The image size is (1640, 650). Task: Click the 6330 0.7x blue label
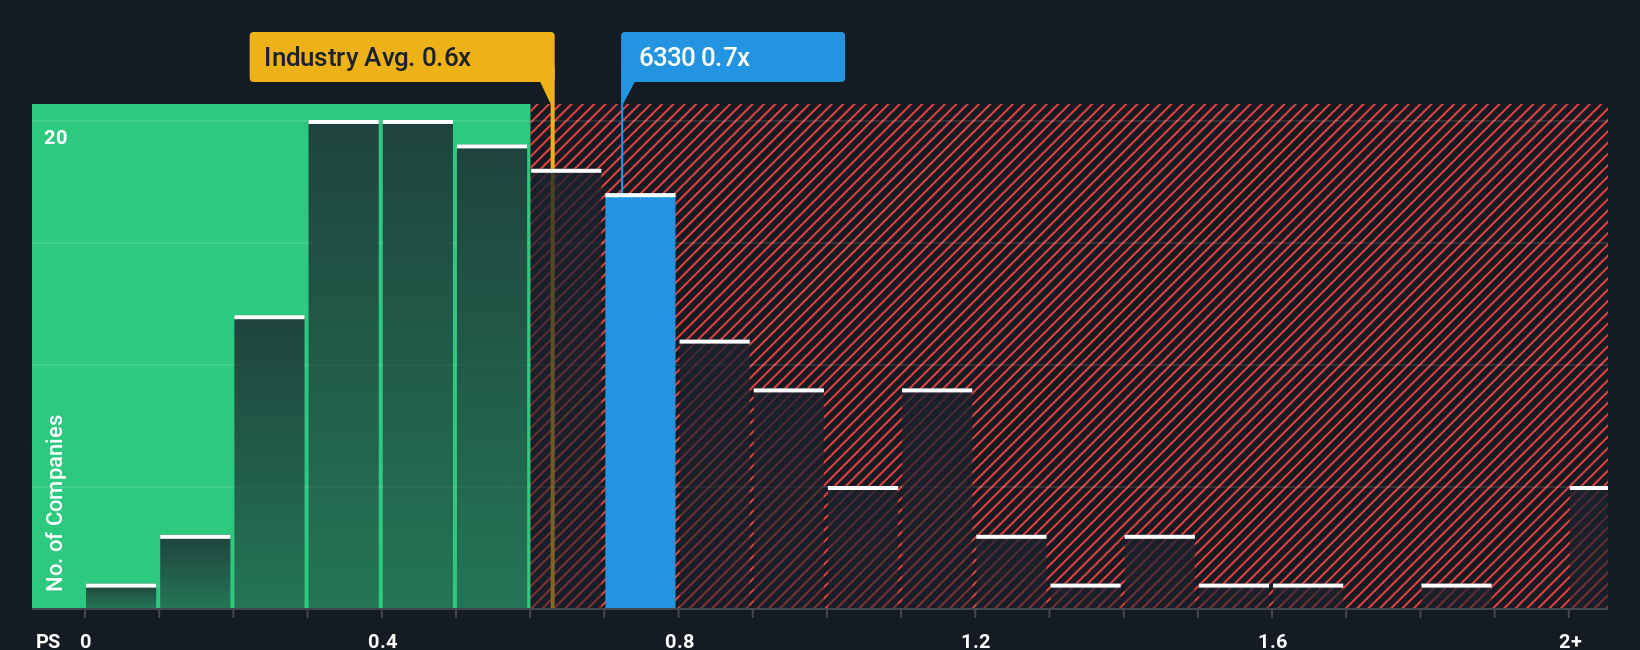pyautogui.click(x=732, y=57)
